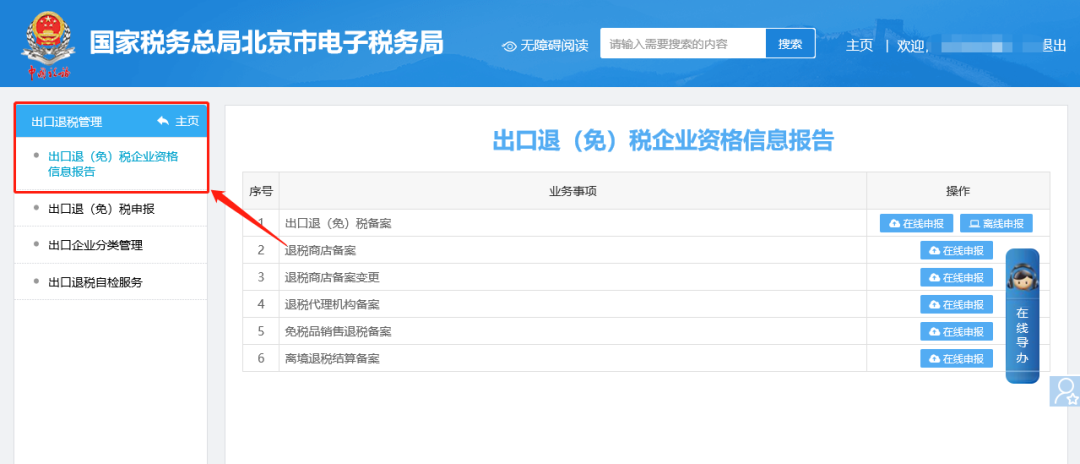
Task: Click the back arrow icon beside 主页 in sidebar
Action: coord(163,121)
